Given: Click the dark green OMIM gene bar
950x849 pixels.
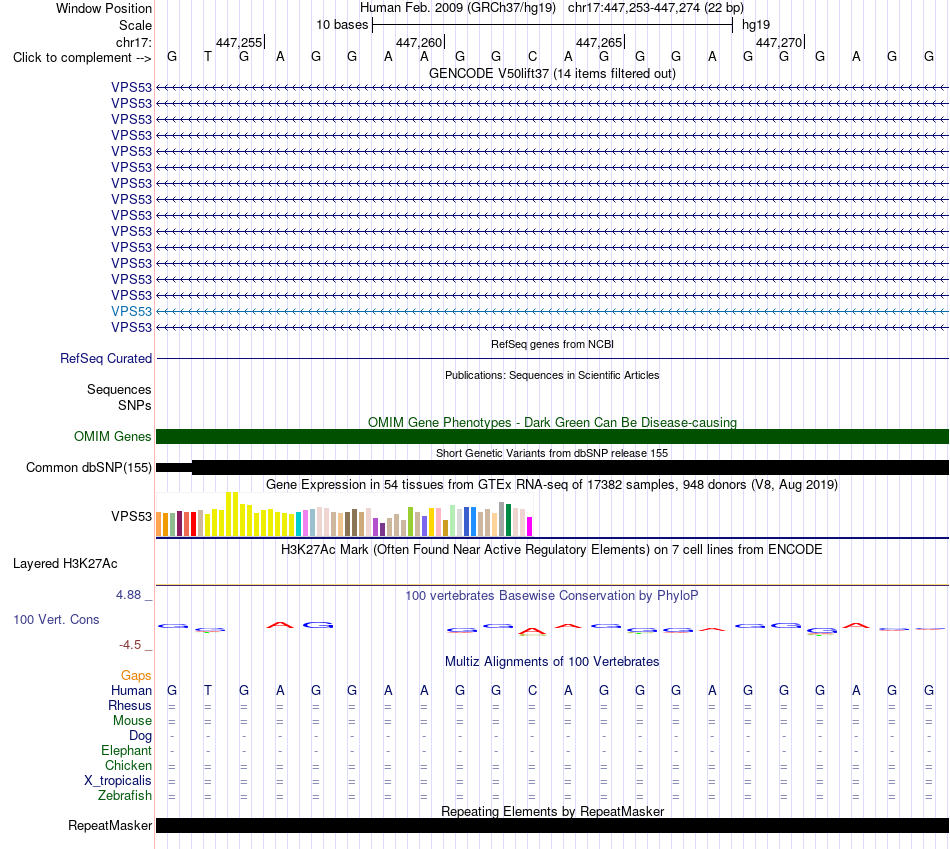Looking at the screenshot, I should [552, 436].
